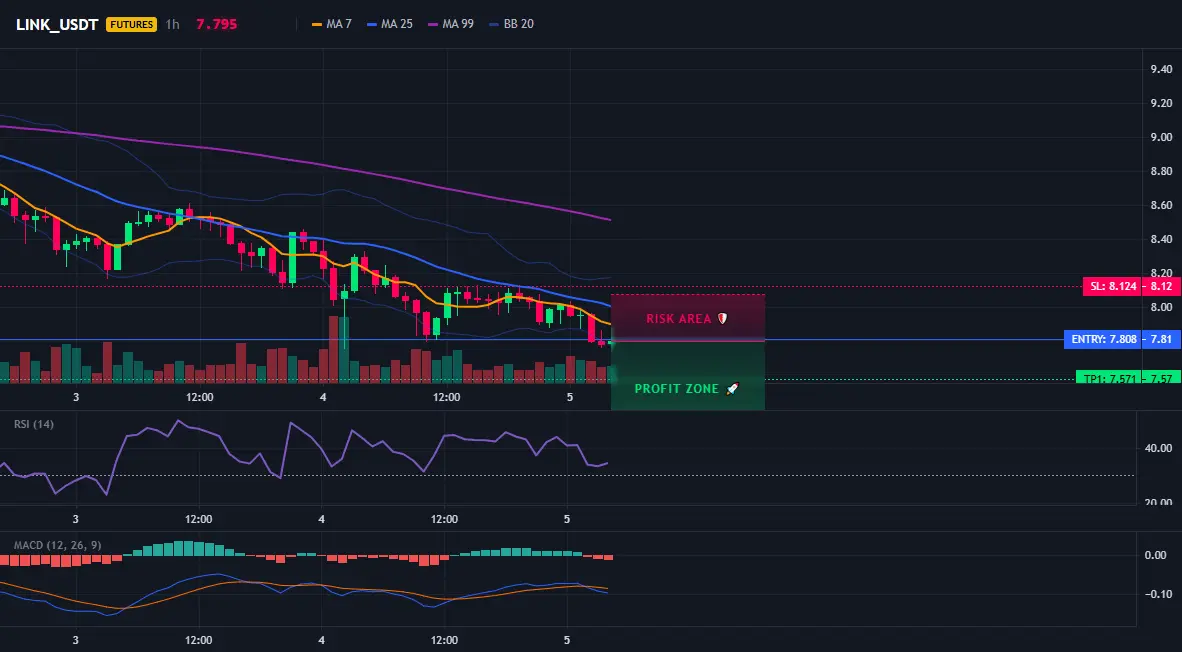This screenshot has width=1182, height=652.
Task: Click the yellow FUTURES badge
Action: click(x=132, y=24)
